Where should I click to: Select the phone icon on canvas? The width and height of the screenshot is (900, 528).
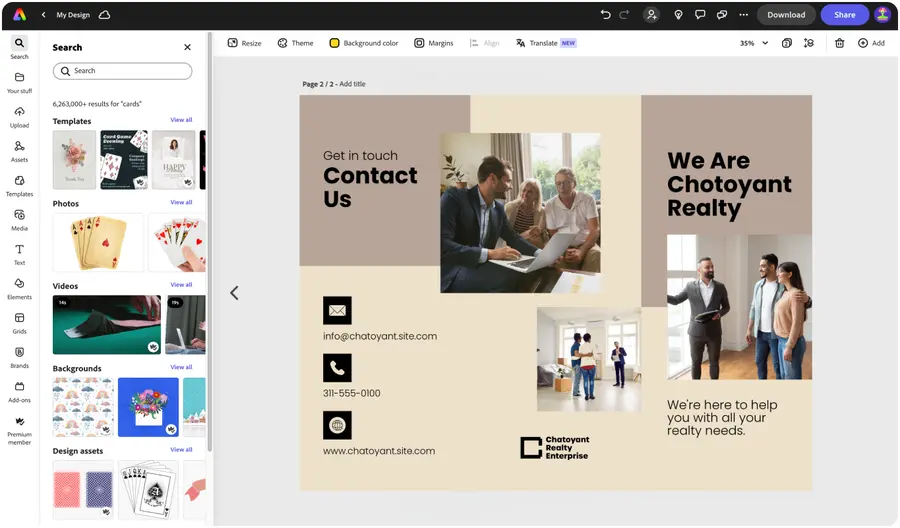click(337, 368)
